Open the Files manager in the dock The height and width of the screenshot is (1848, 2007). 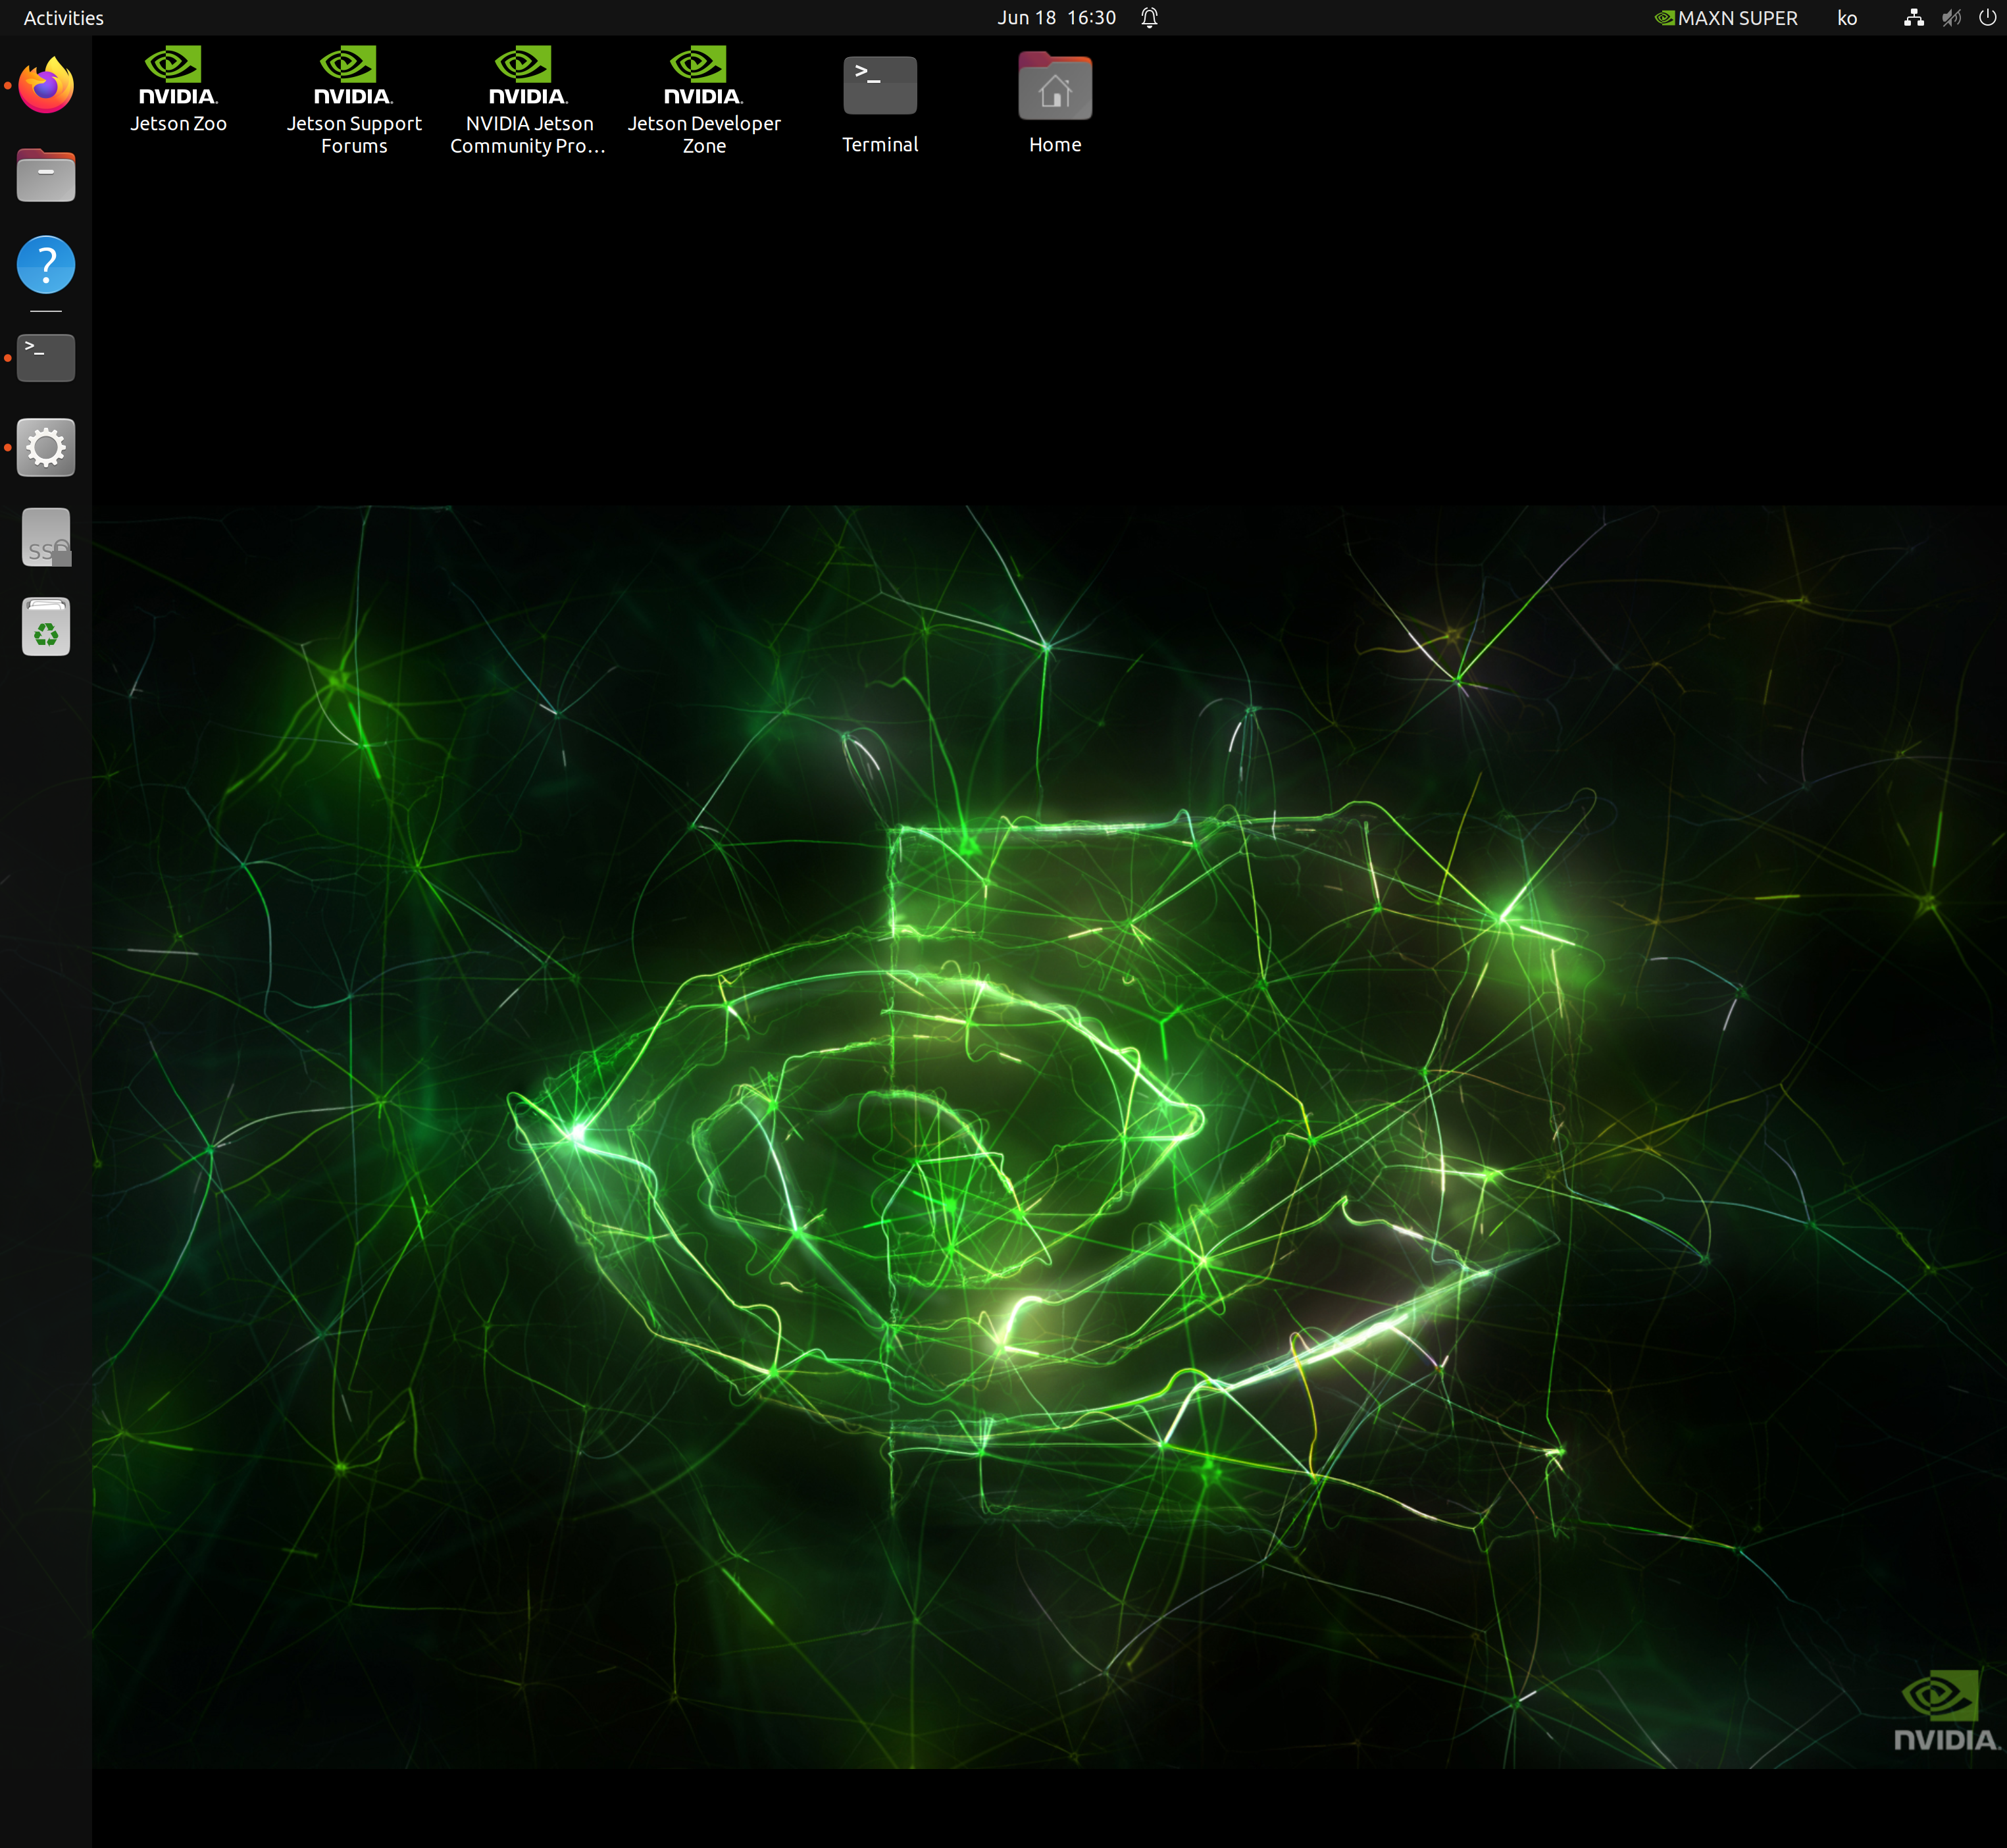point(46,176)
